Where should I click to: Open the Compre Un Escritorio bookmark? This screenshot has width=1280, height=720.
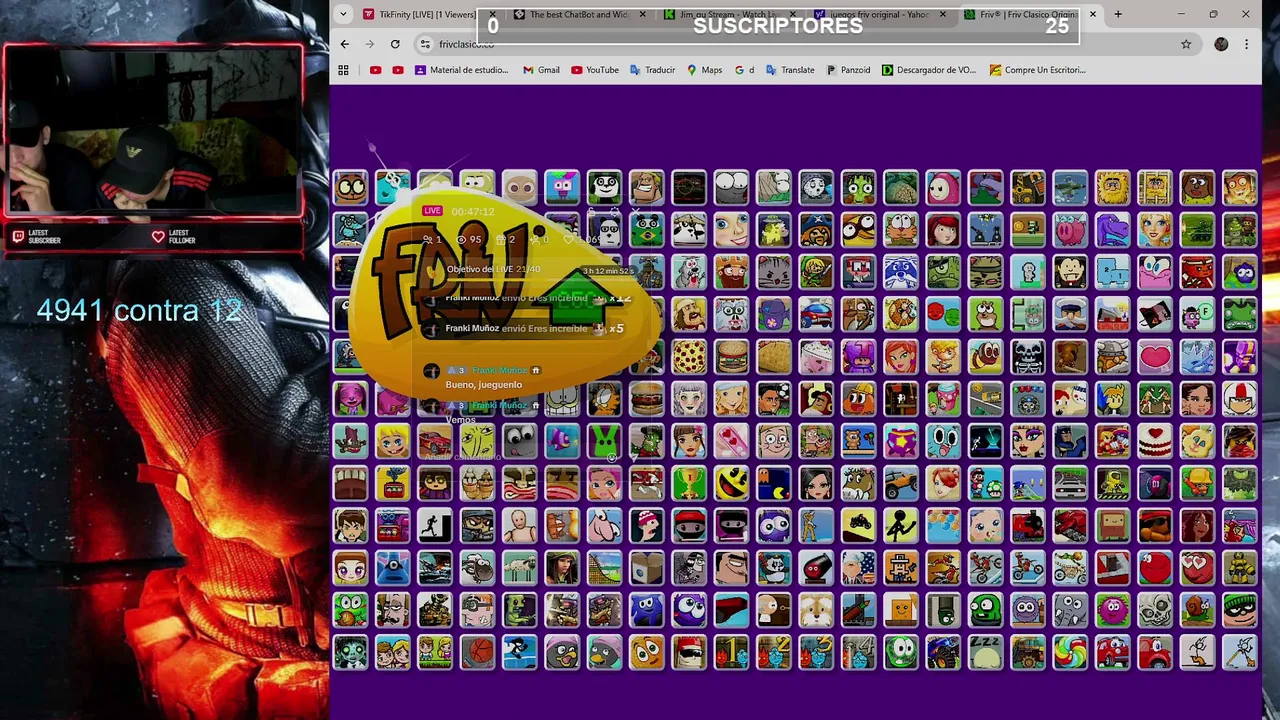pos(1037,70)
